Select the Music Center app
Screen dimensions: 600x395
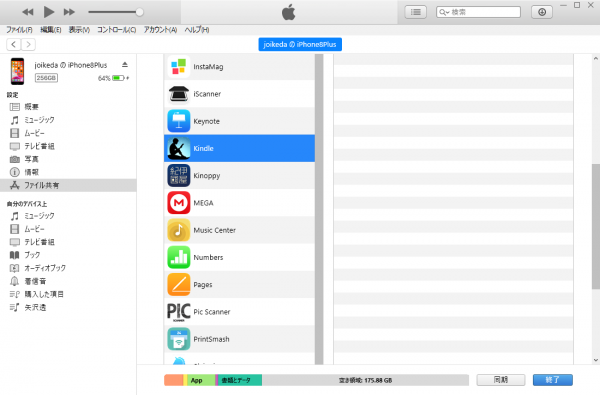[240, 230]
